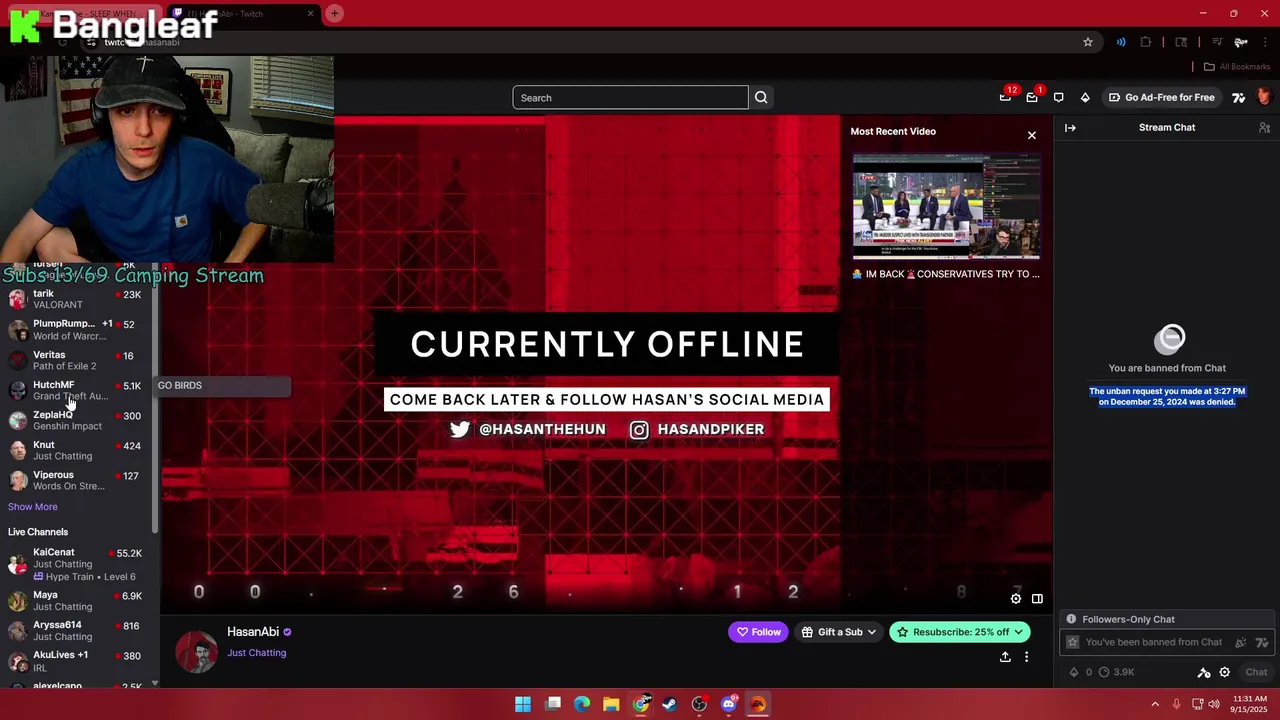
Task: Open ZeplaHQ Genshin Impact channel
Action: tap(76, 420)
